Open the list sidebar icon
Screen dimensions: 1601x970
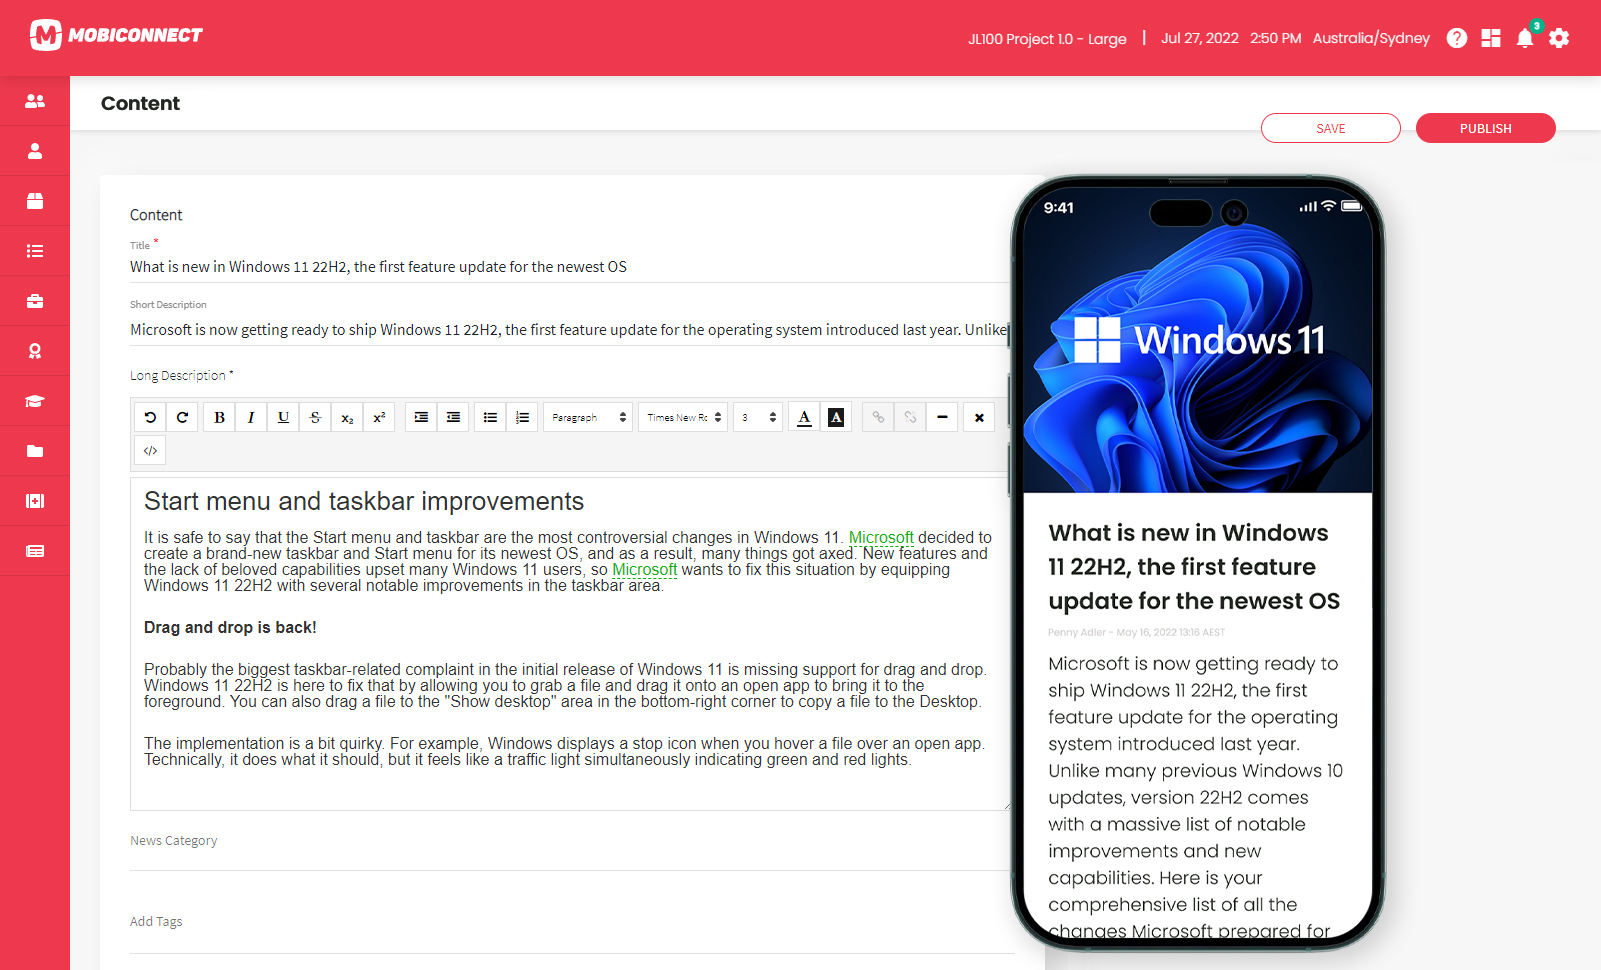tap(35, 251)
